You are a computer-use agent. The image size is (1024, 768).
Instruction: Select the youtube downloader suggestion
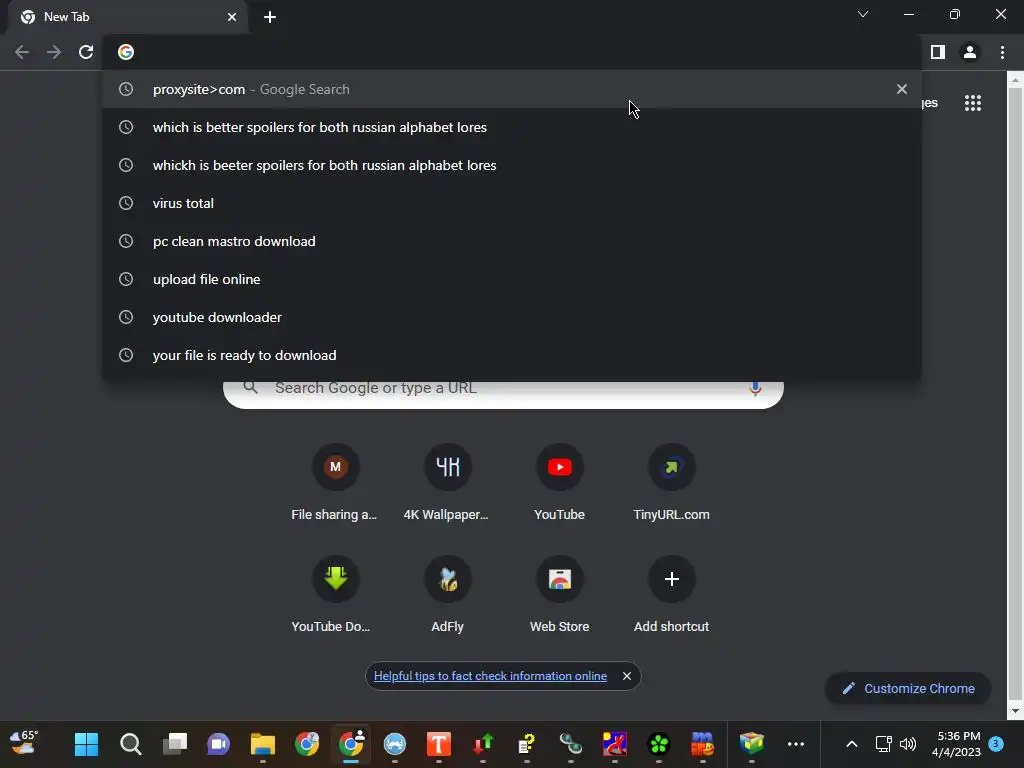coord(512,317)
